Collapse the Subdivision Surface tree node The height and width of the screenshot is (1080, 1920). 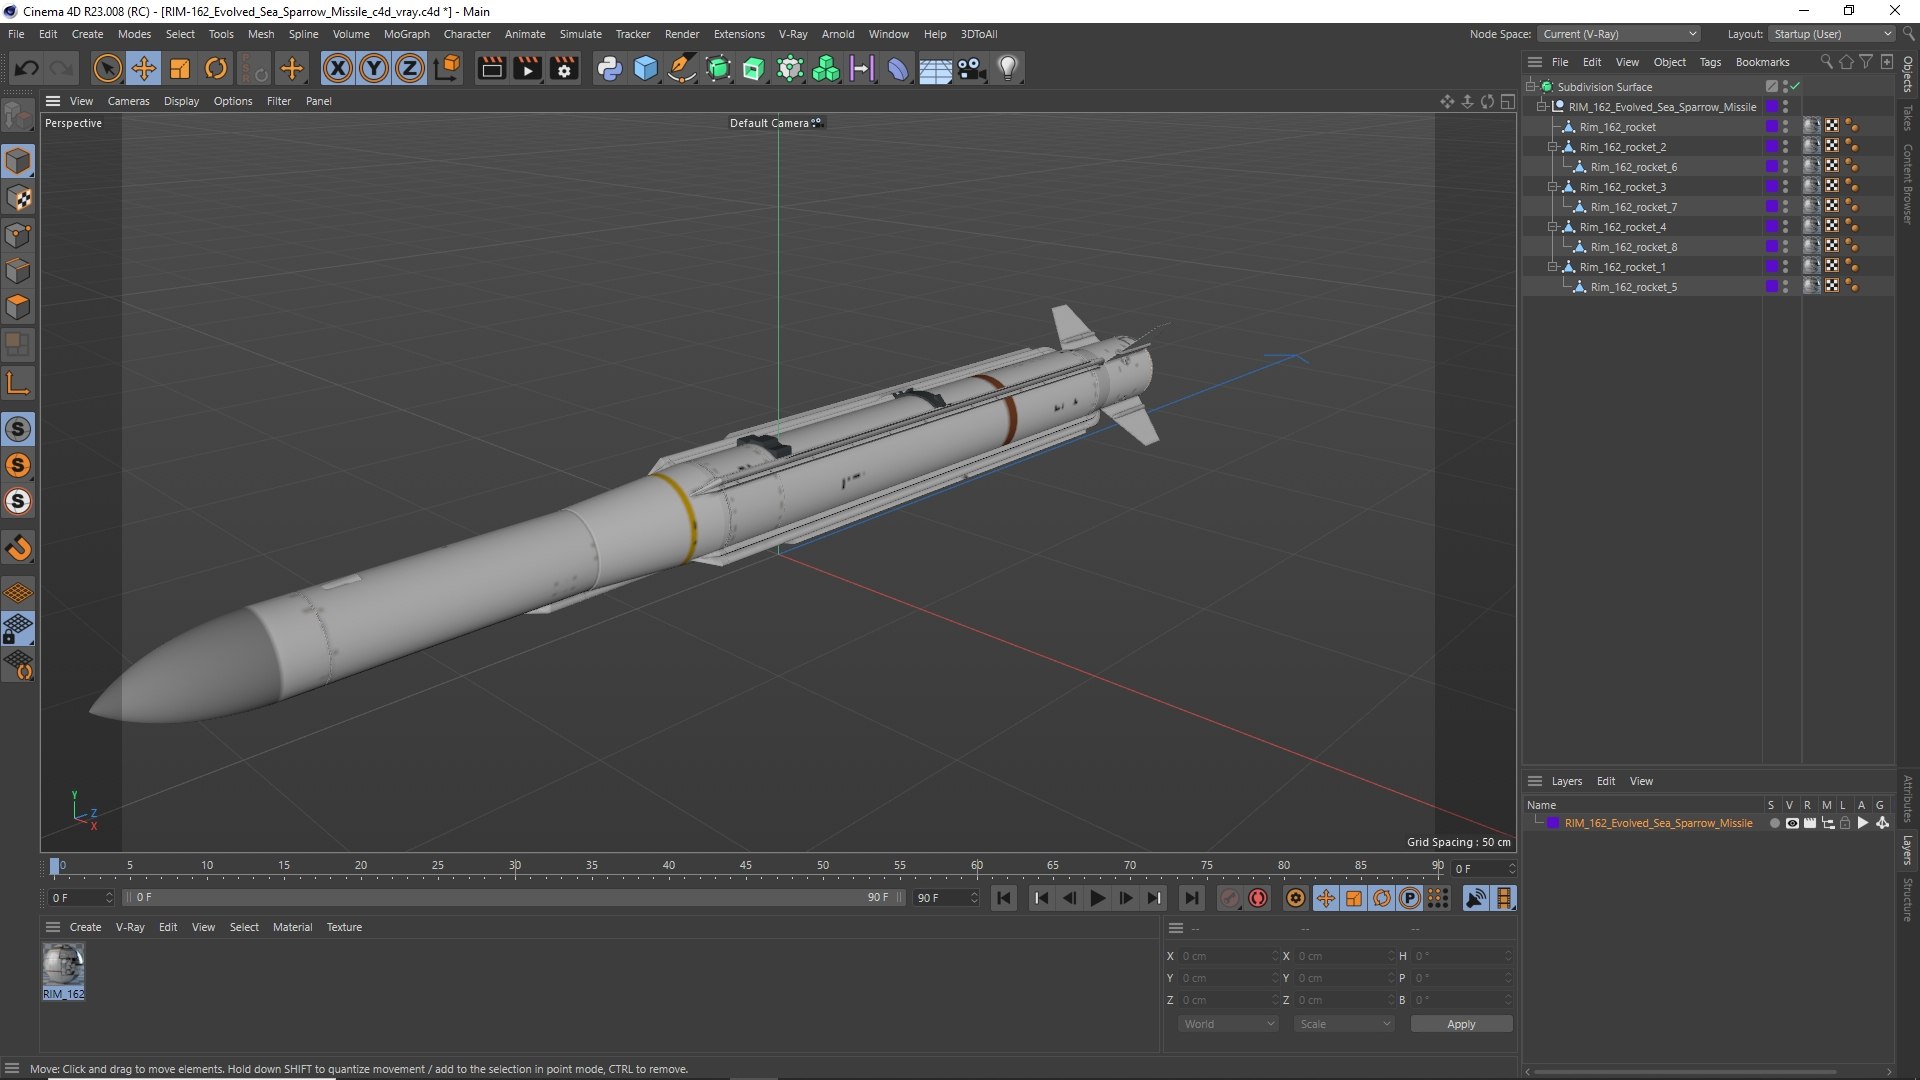[1530, 87]
